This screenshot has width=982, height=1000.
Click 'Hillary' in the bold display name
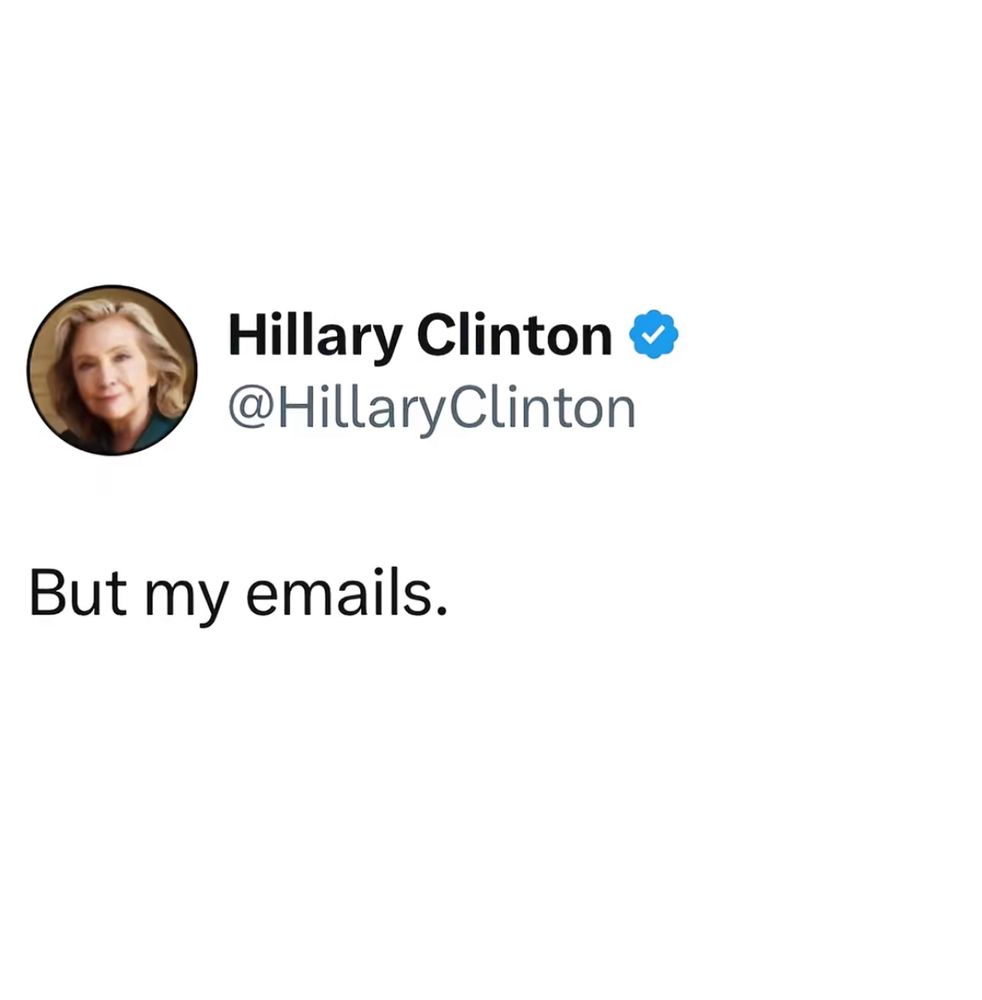(x=315, y=337)
